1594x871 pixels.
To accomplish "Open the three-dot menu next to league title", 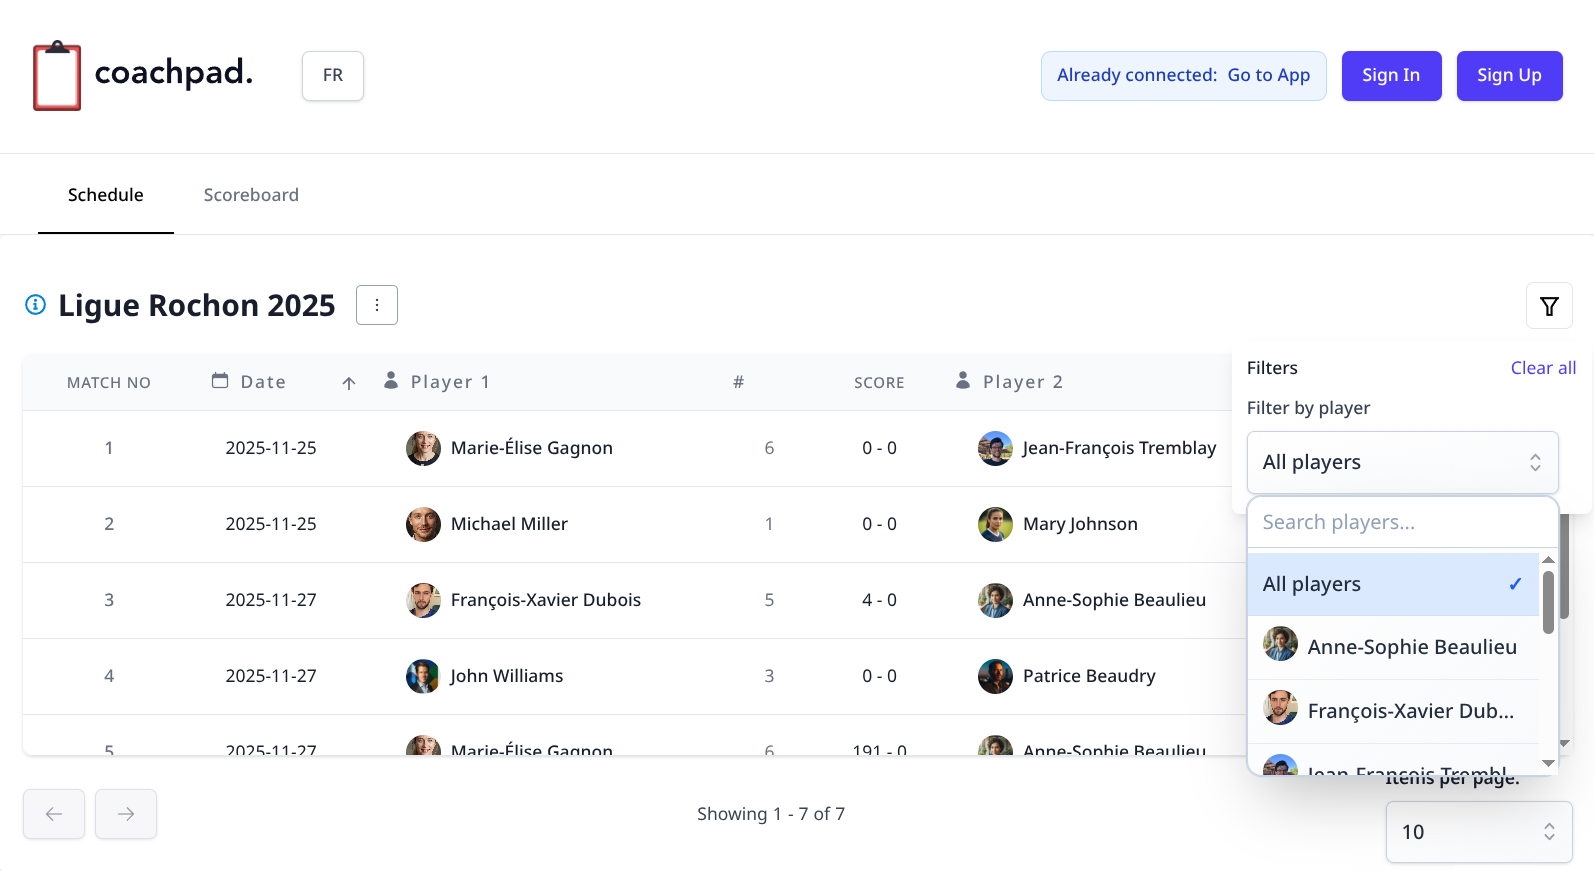I will pos(377,305).
